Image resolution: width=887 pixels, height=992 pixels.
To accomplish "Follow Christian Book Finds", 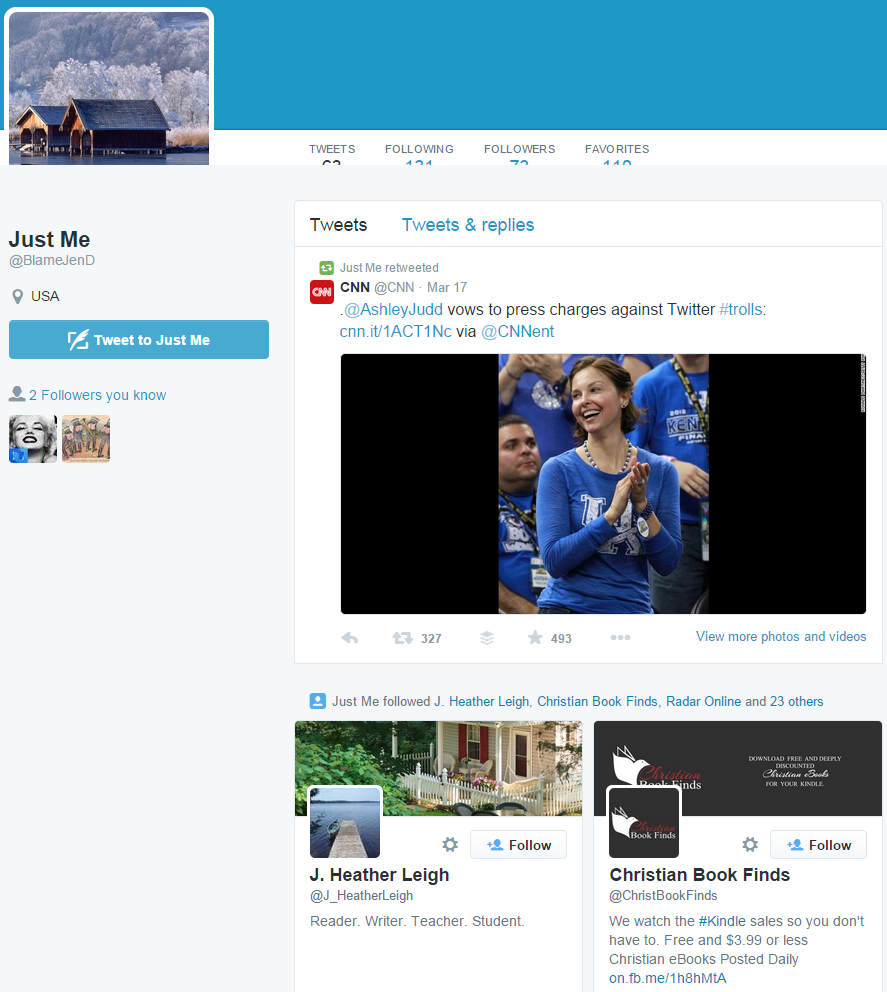I will 819,845.
